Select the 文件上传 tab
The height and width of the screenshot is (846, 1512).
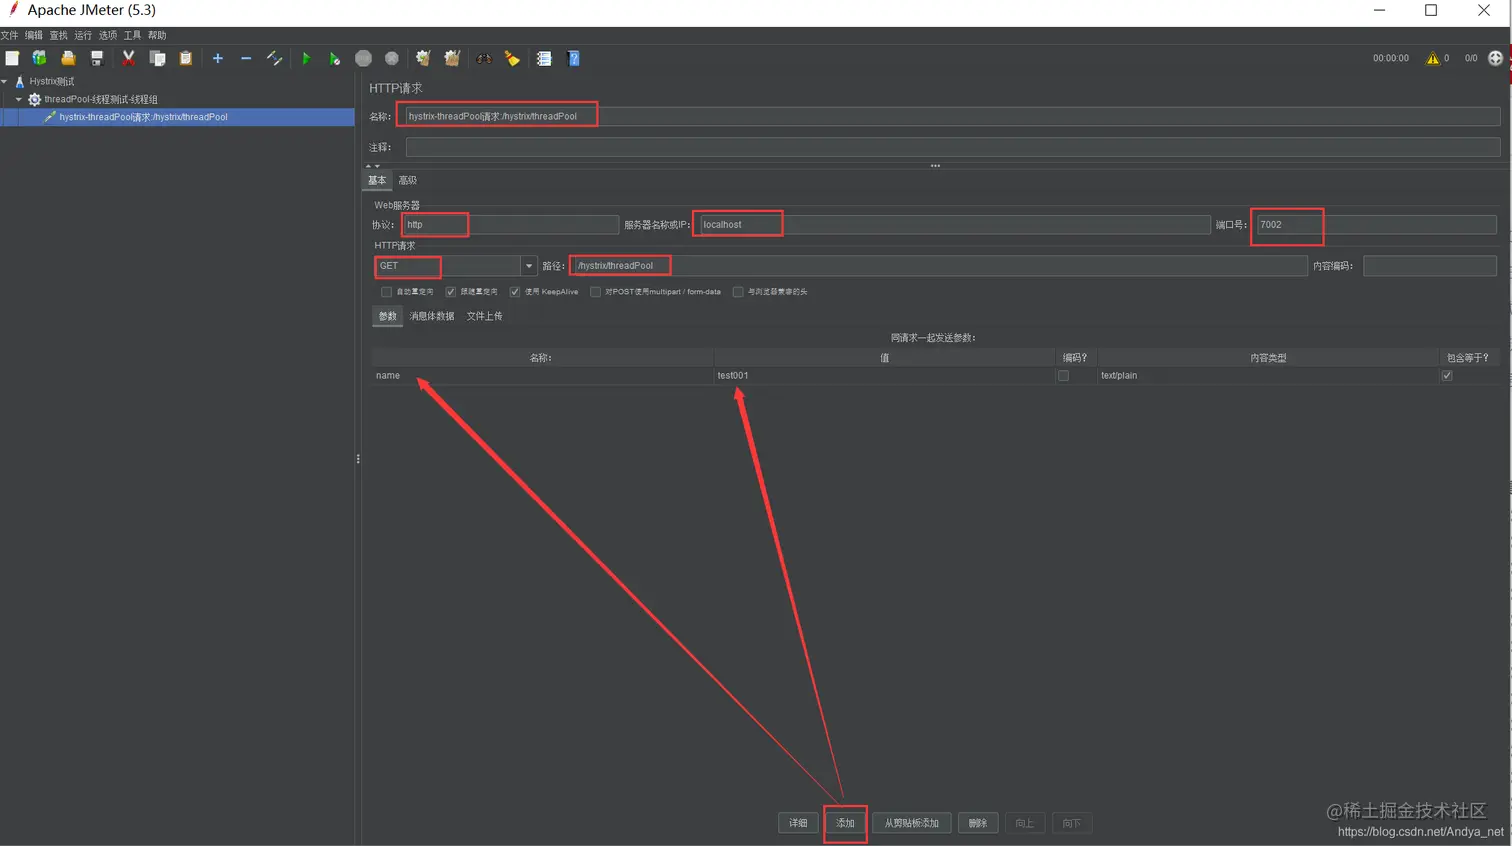click(485, 316)
